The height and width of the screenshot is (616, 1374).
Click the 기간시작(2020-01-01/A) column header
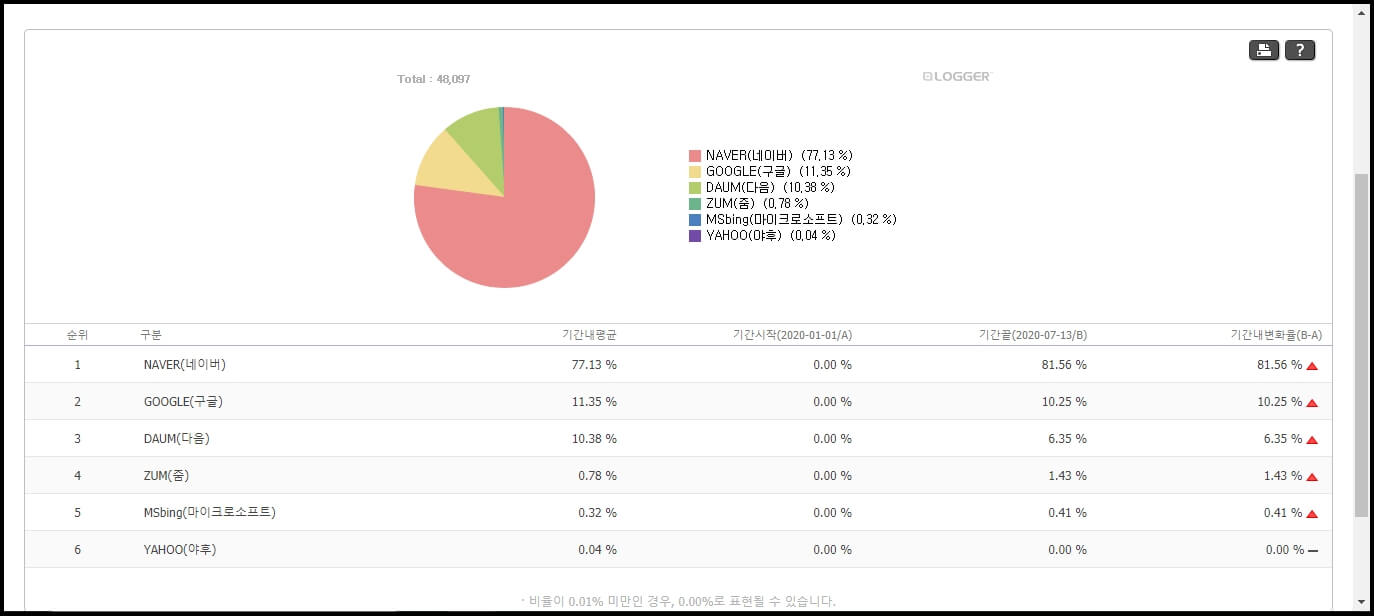[x=792, y=335]
